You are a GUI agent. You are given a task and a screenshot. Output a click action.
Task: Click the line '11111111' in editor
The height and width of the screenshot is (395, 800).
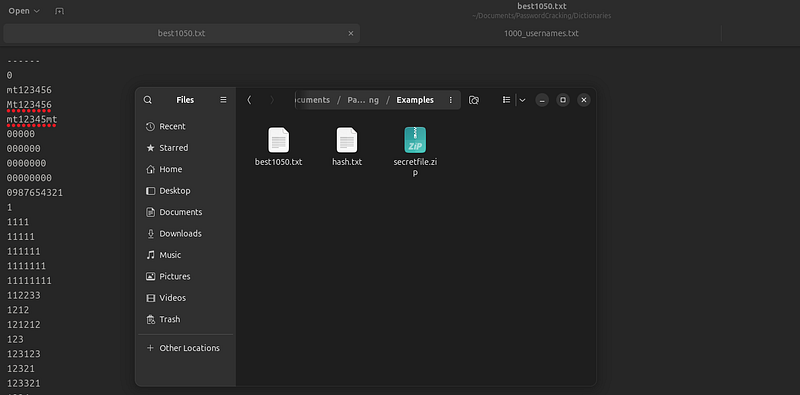click(29, 281)
